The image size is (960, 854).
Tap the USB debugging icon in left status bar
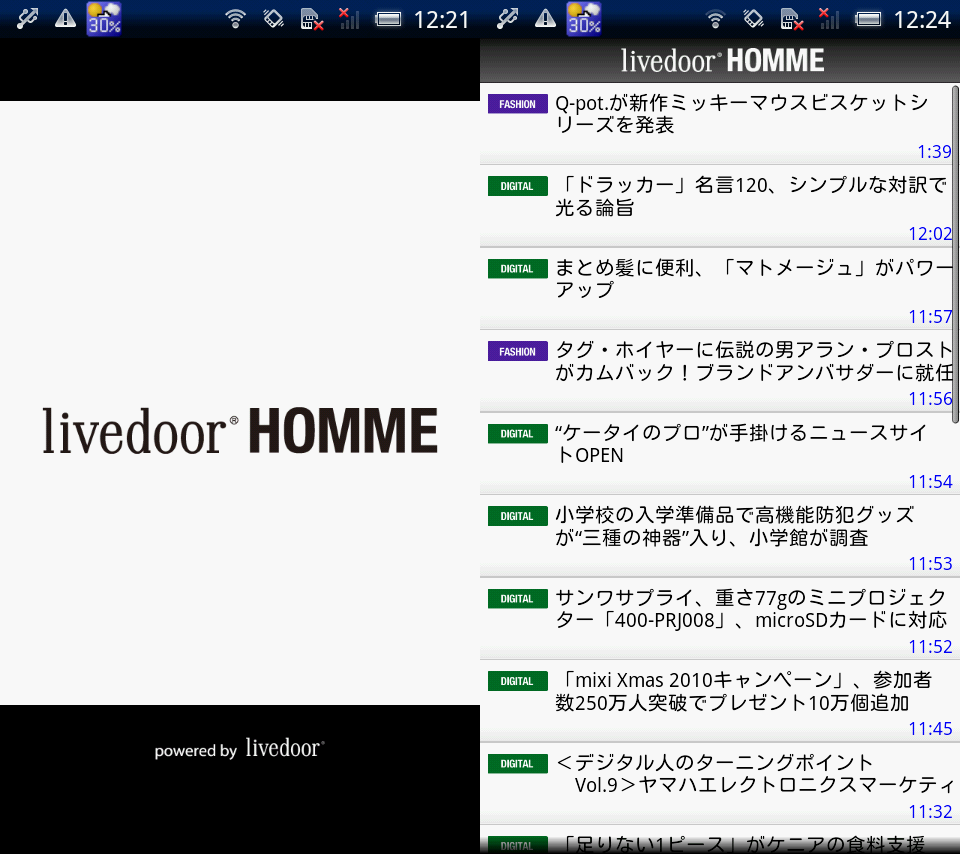click(28, 19)
